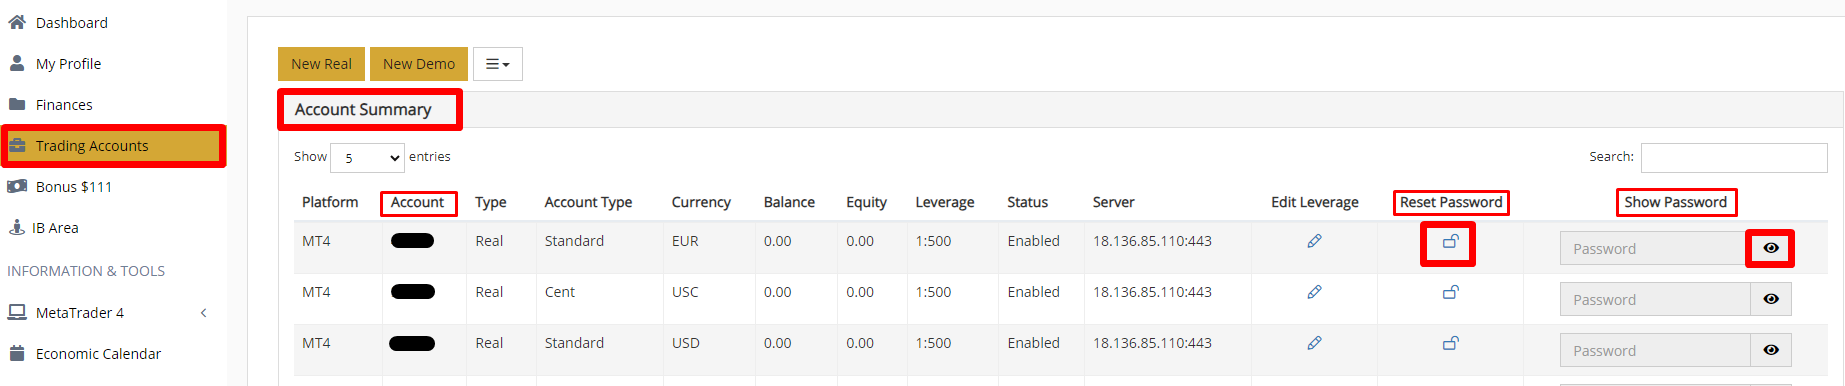This screenshot has height=386, width=1845.
Task: Reset password for the USD Standard account
Action: pos(1450,343)
